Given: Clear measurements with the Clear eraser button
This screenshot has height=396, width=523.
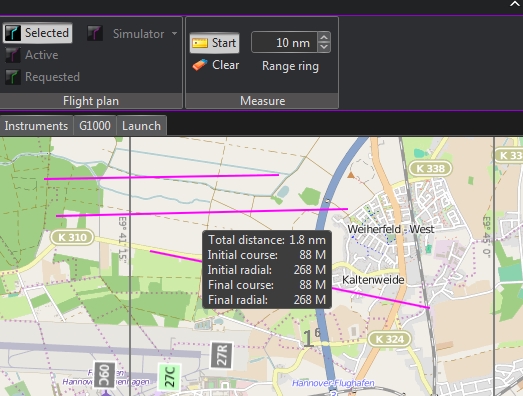Looking at the screenshot, I should tap(216, 65).
